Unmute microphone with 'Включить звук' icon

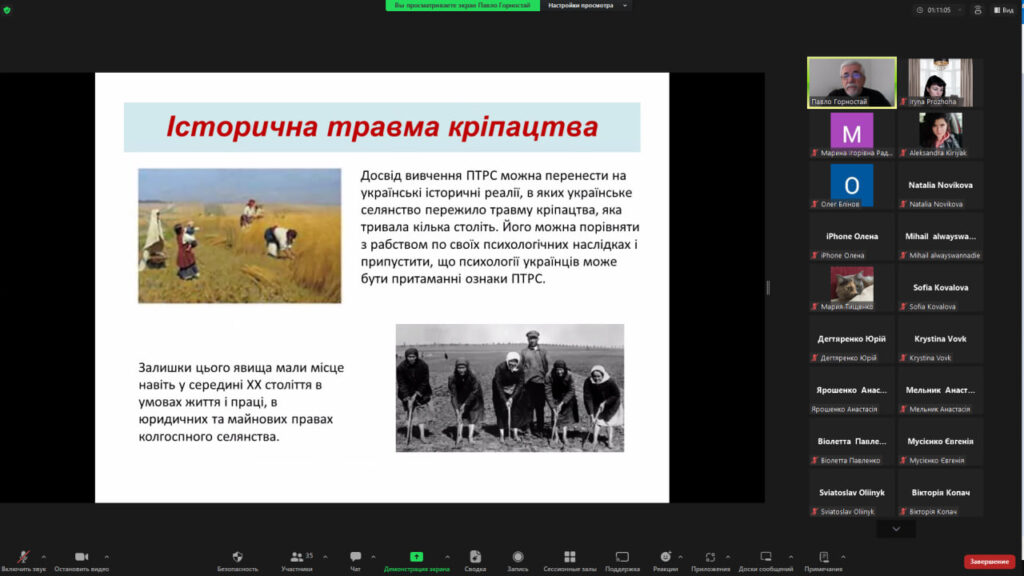22,557
